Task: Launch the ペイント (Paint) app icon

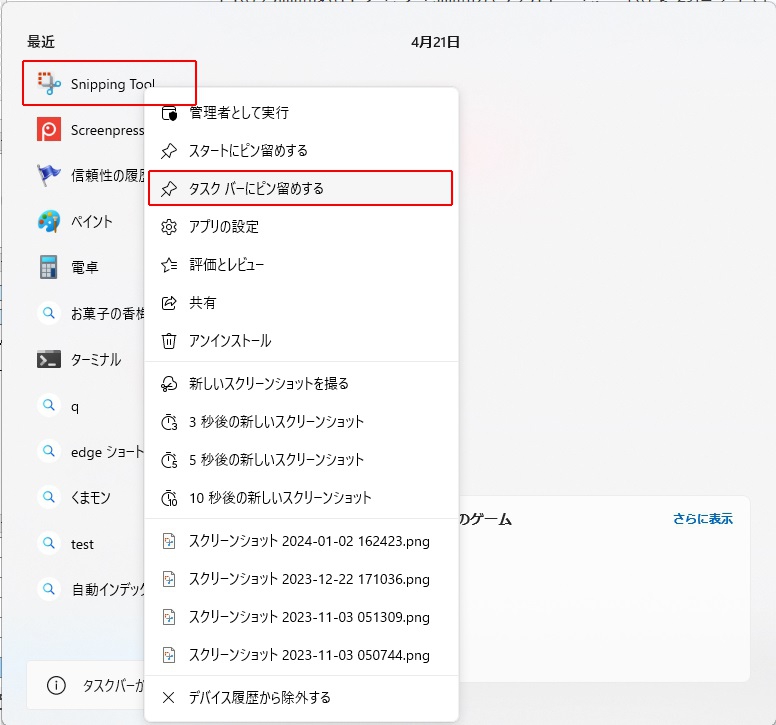Action: [x=49, y=221]
